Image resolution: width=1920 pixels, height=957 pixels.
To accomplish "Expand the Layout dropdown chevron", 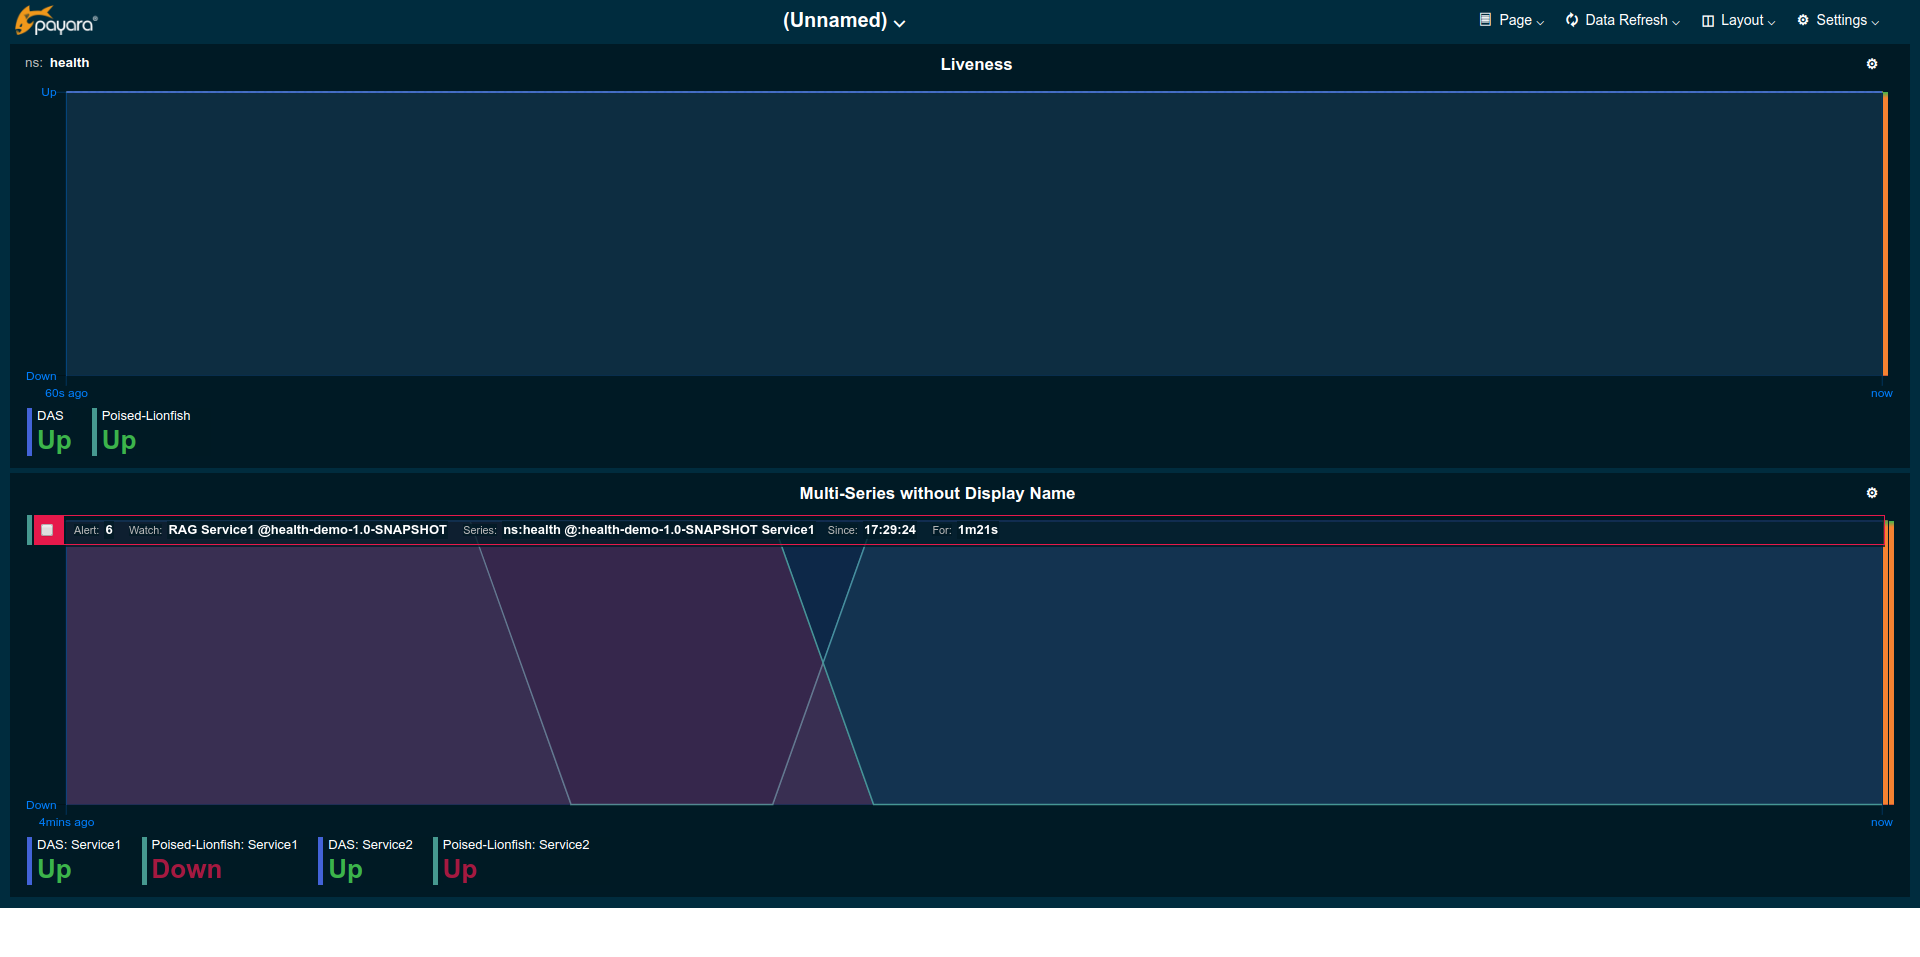I will (x=1771, y=22).
